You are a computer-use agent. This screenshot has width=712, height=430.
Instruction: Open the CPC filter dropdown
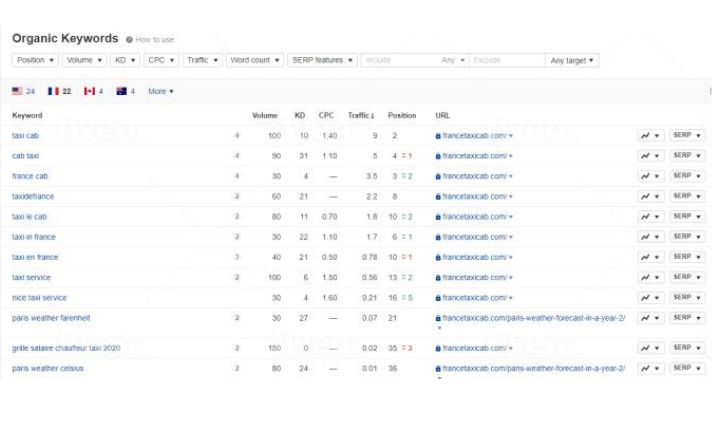click(x=161, y=60)
